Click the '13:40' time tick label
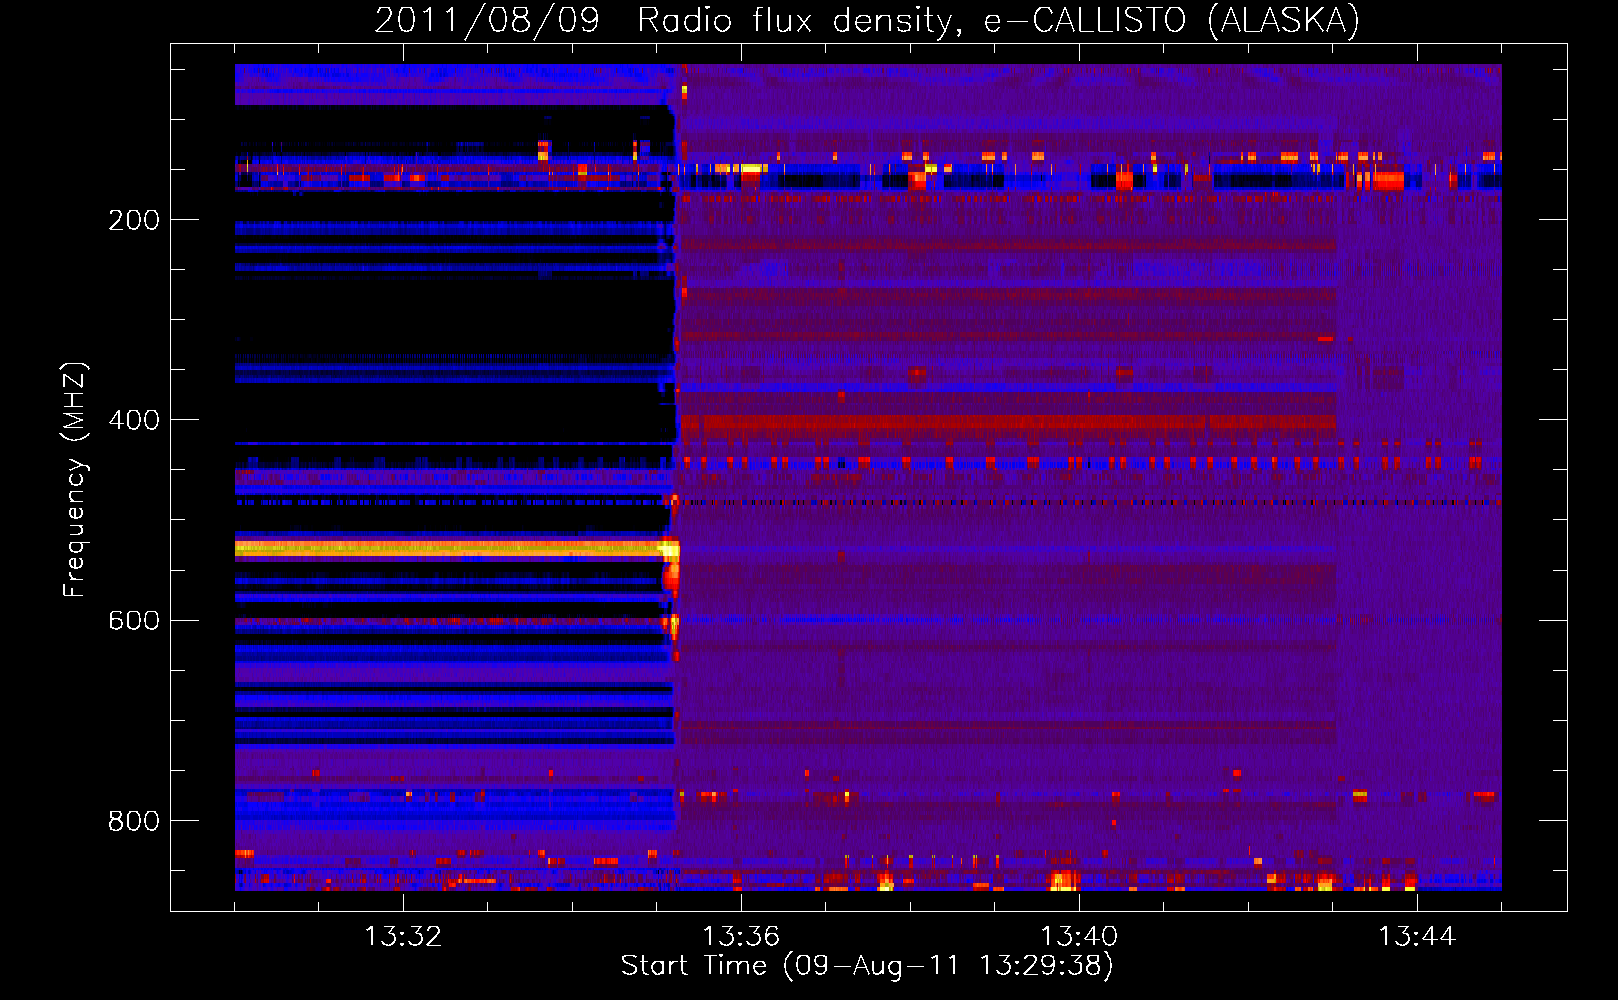 pyautogui.click(x=1079, y=937)
